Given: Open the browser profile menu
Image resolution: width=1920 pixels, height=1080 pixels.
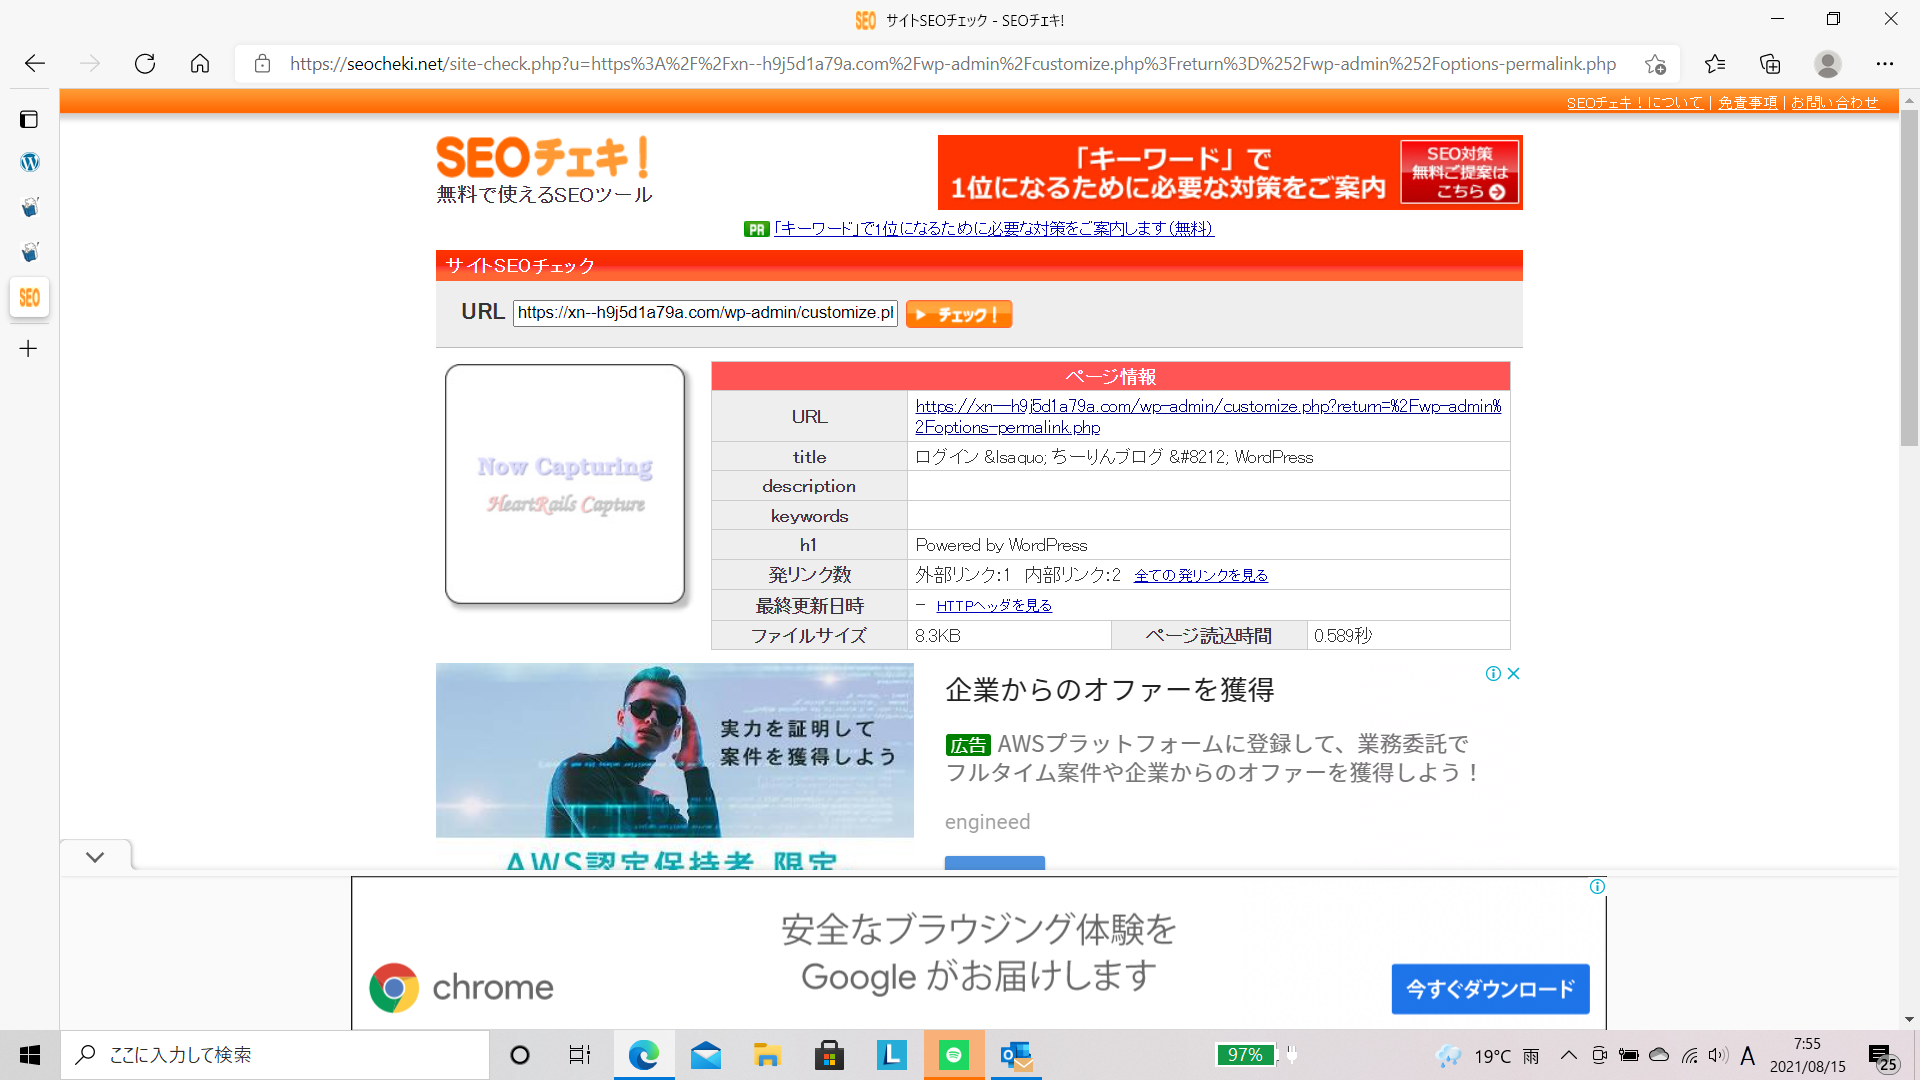Looking at the screenshot, I should coord(1828,64).
